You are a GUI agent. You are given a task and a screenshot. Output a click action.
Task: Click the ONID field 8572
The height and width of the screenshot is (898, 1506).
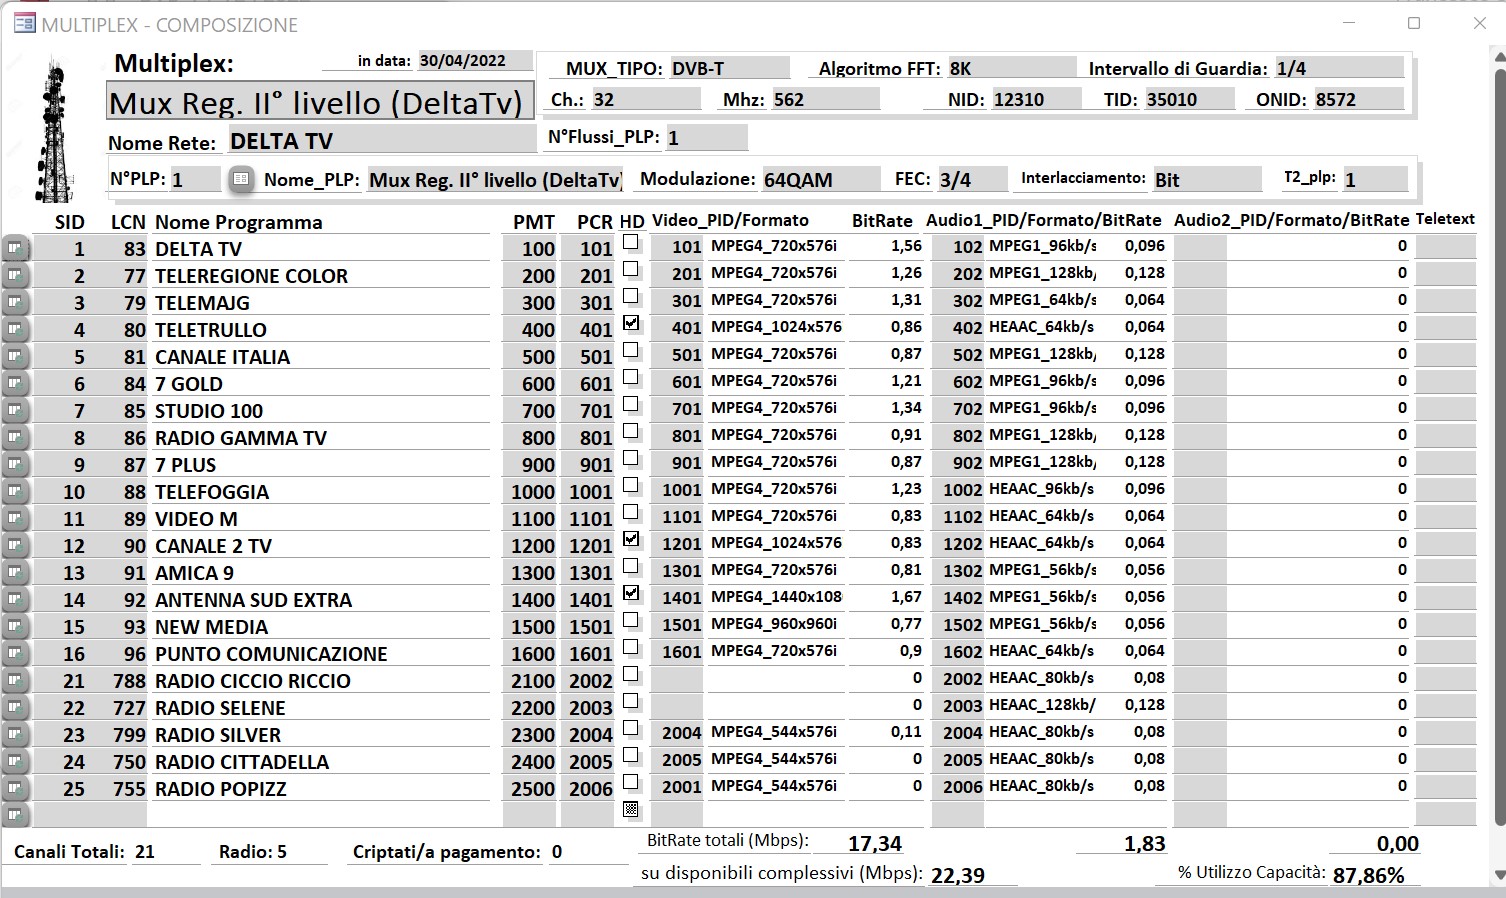click(1358, 99)
